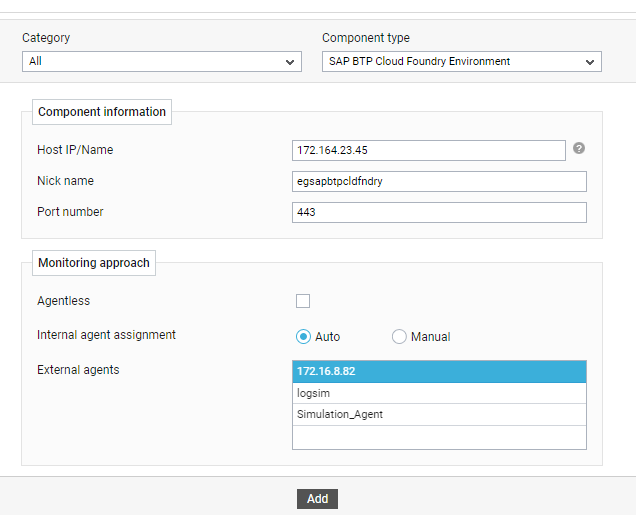Viewport: 636px width, 515px height.
Task: Click the Nick name field egsapbtpcldfndry
Action: (x=439, y=181)
